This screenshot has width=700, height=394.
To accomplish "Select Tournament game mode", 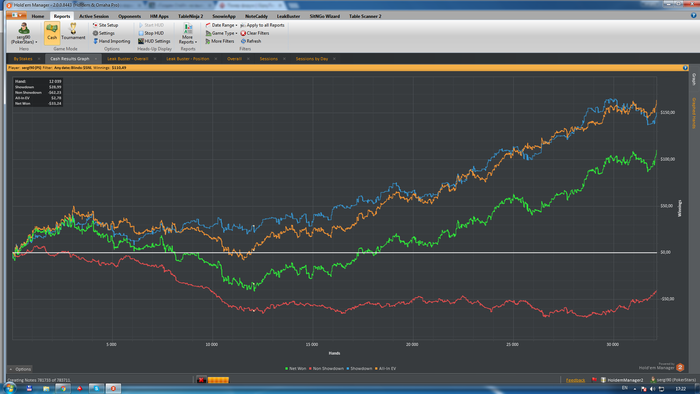I will click(x=73, y=32).
